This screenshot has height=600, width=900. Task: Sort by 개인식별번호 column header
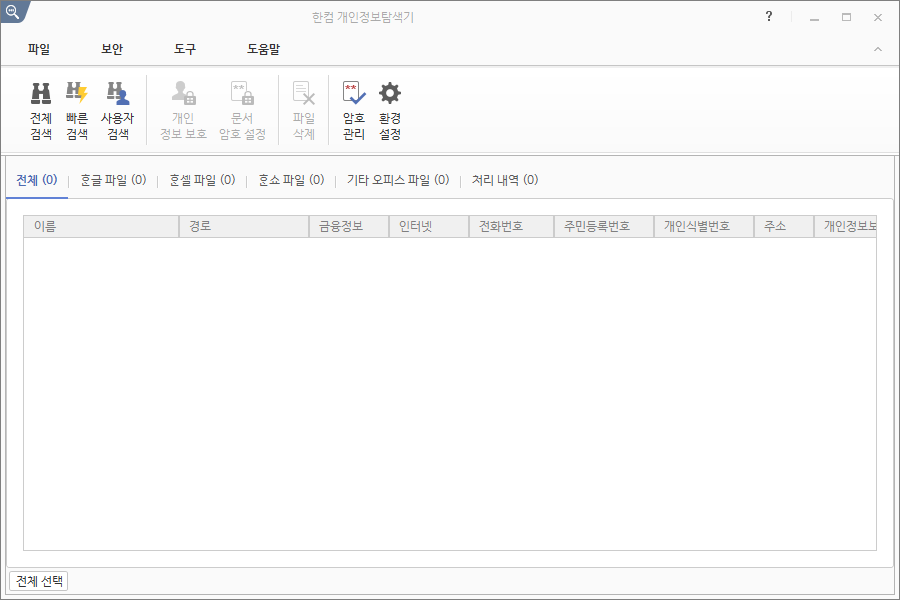[x=704, y=227]
